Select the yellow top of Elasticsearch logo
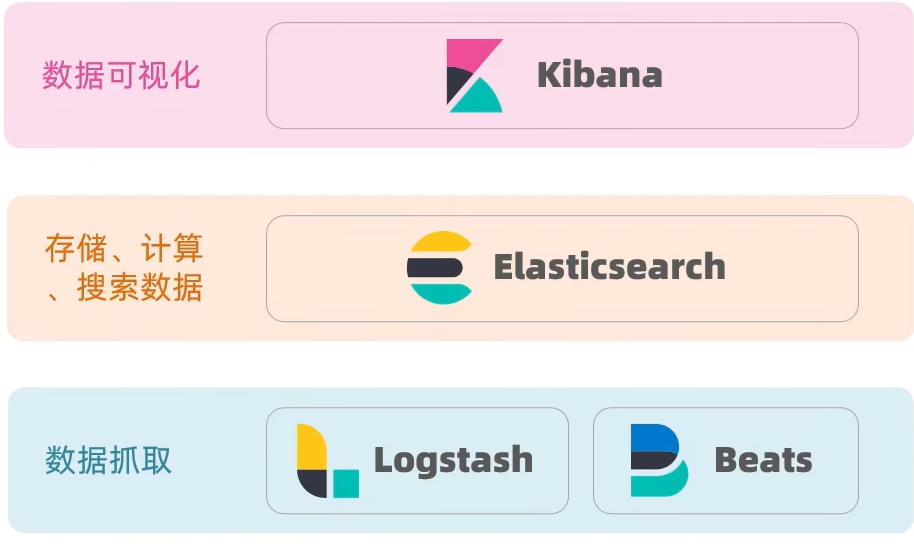 (x=440, y=242)
